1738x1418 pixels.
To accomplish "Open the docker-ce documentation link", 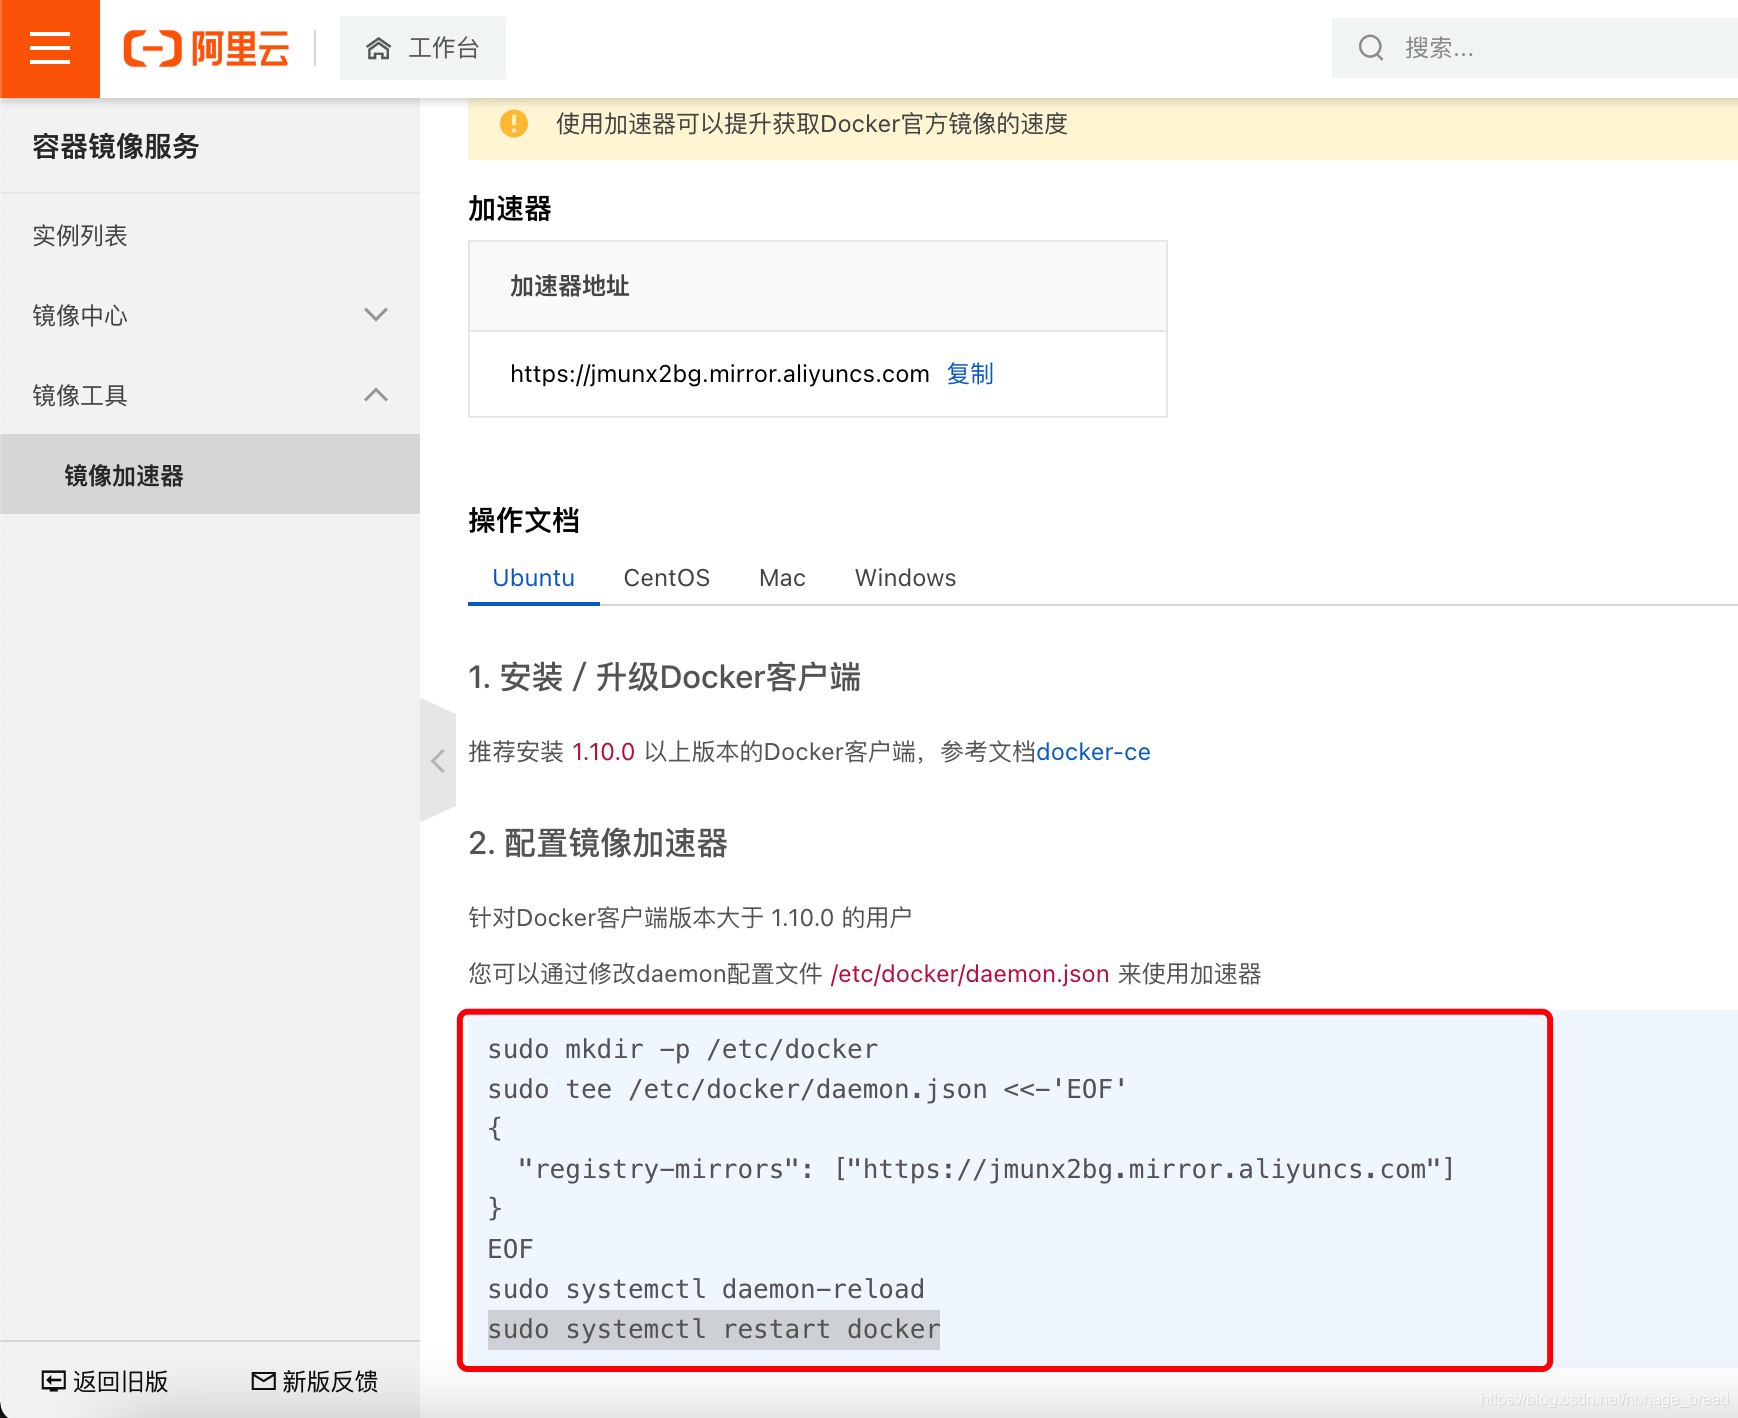I will (x=1094, y=752).
